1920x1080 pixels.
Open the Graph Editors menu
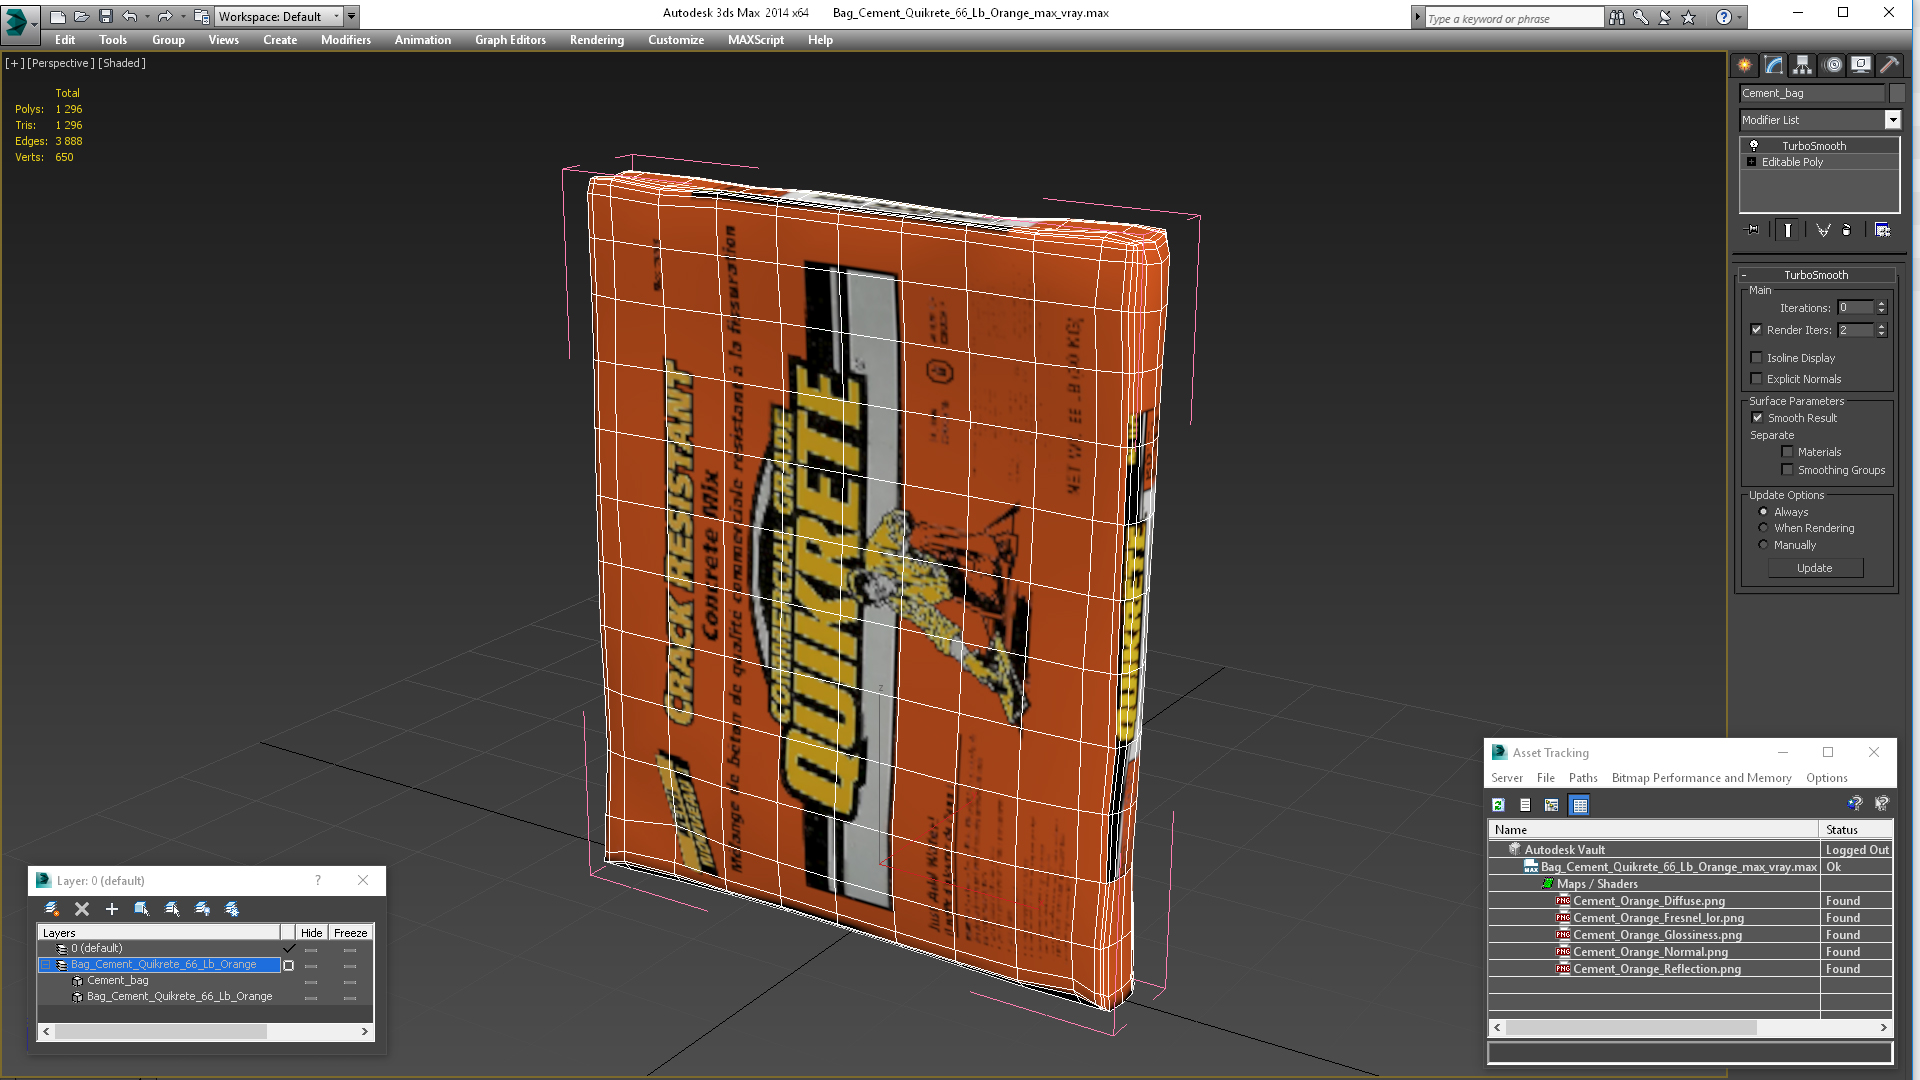(x=510, y=40)
